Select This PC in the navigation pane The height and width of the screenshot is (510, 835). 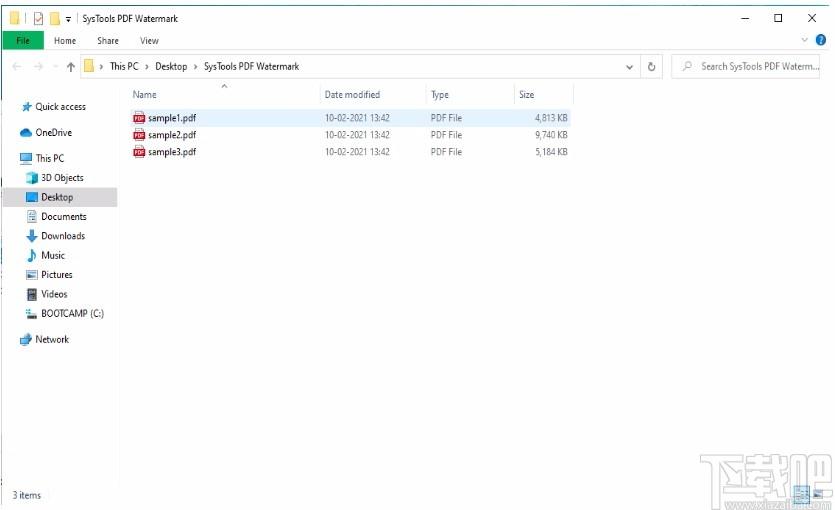click(50, 158)
